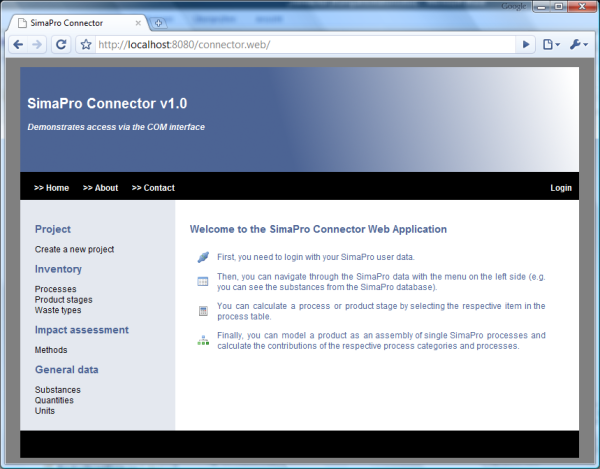
Task: Open the Contact menu item
Action: [153, 188]
